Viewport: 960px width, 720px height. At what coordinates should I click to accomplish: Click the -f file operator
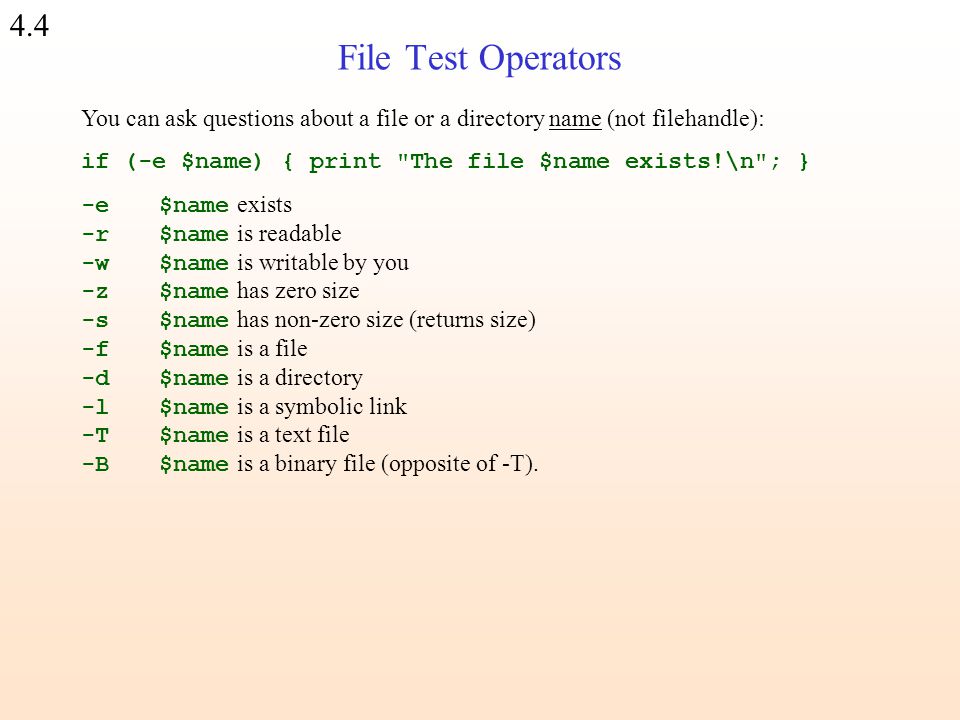click(x=96, y=349)
